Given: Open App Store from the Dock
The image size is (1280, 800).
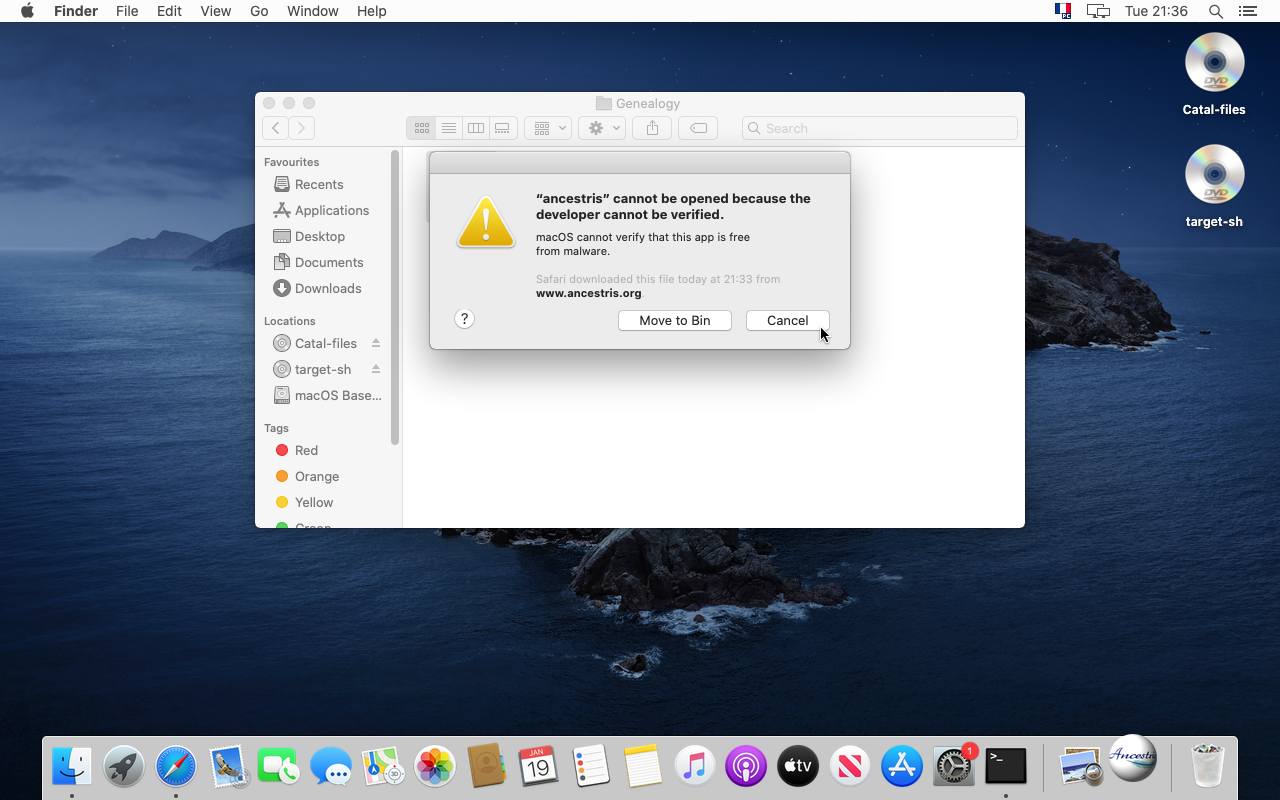Looking at the screenshot, I should tap(902, 767).
